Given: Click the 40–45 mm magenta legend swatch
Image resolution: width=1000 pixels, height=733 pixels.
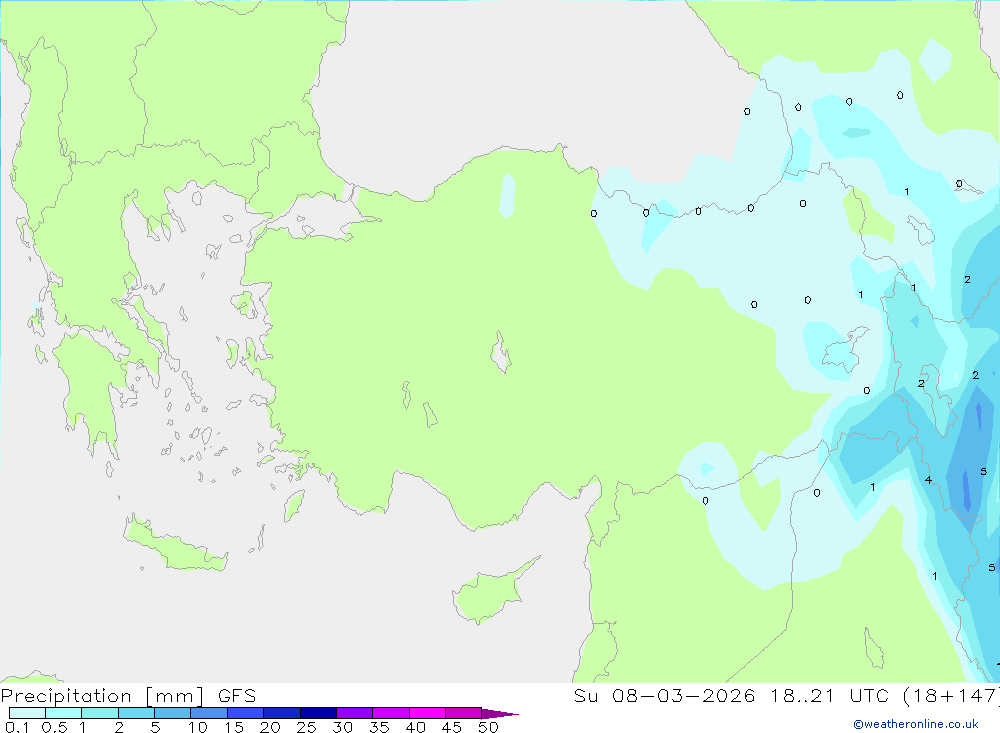Looking at the screenshot, I should (x=427, y=713).
